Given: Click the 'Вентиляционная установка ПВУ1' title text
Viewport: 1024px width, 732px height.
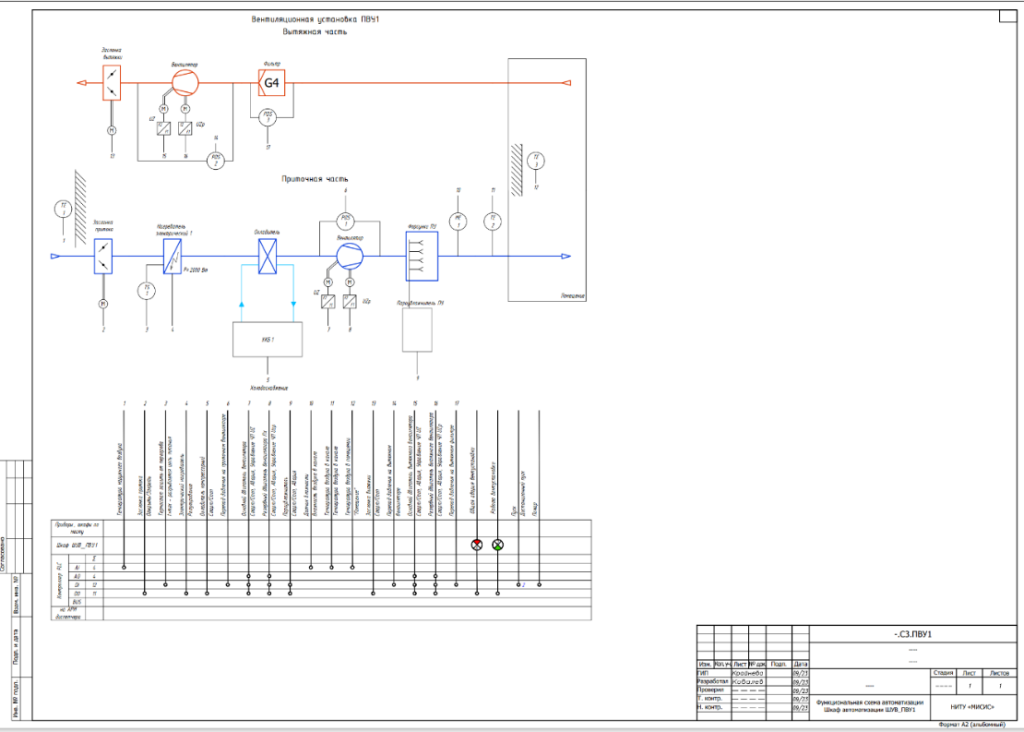Looking at the screenshot, I should click(x=315, y=20).
